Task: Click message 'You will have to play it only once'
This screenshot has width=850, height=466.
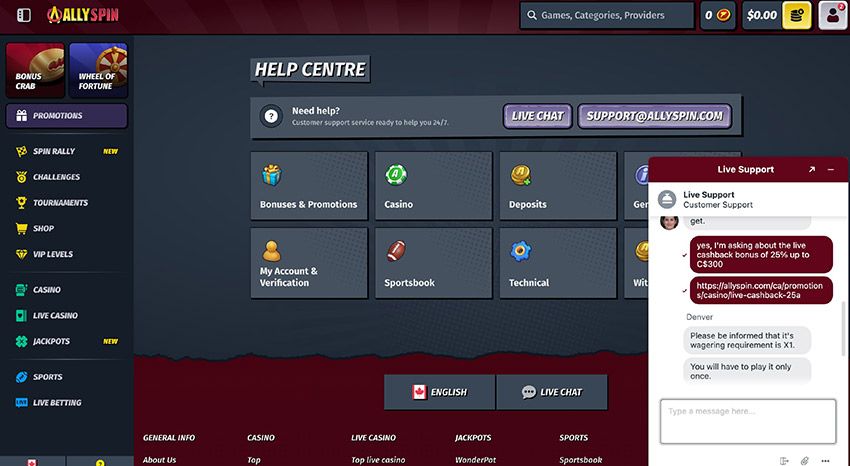Action: pyautogui.click(x=746, y=371)
